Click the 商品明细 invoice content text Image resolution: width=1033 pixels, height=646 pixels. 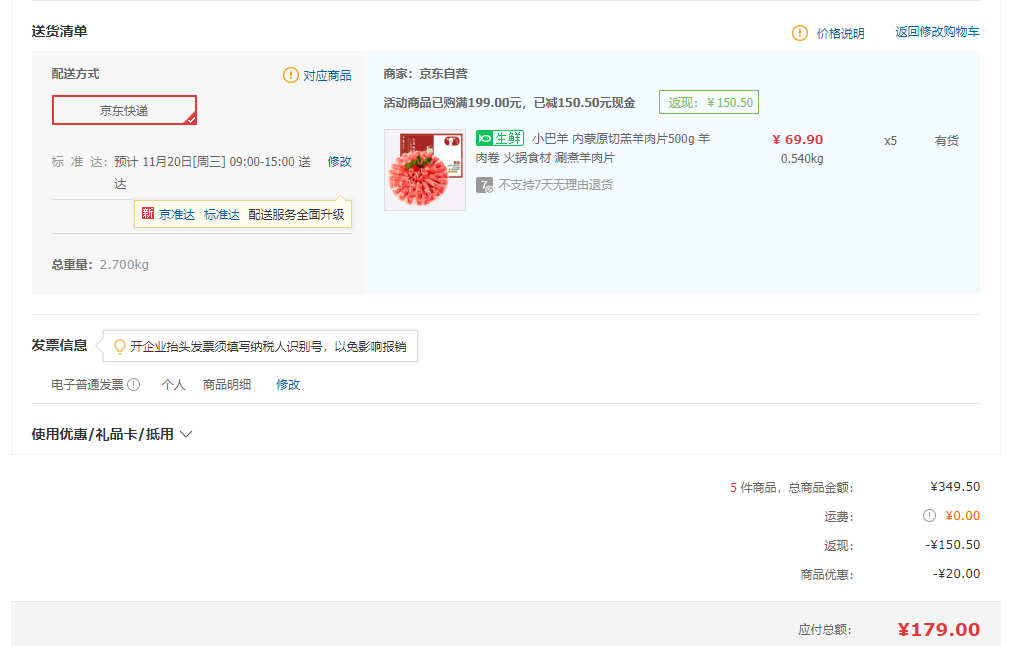pos(227,385)
